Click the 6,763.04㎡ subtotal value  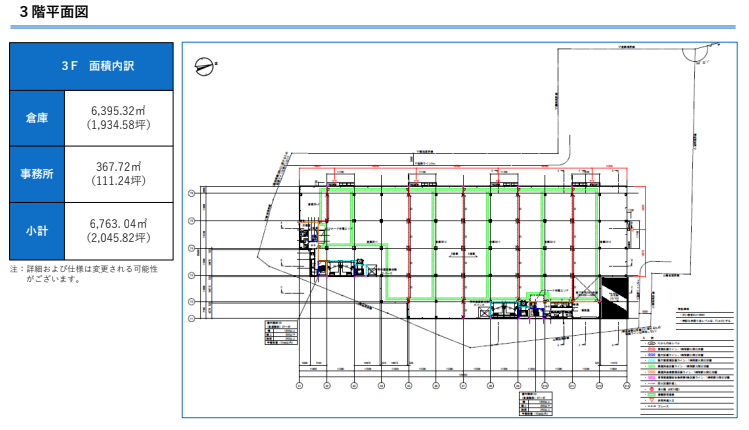point(118,222)
